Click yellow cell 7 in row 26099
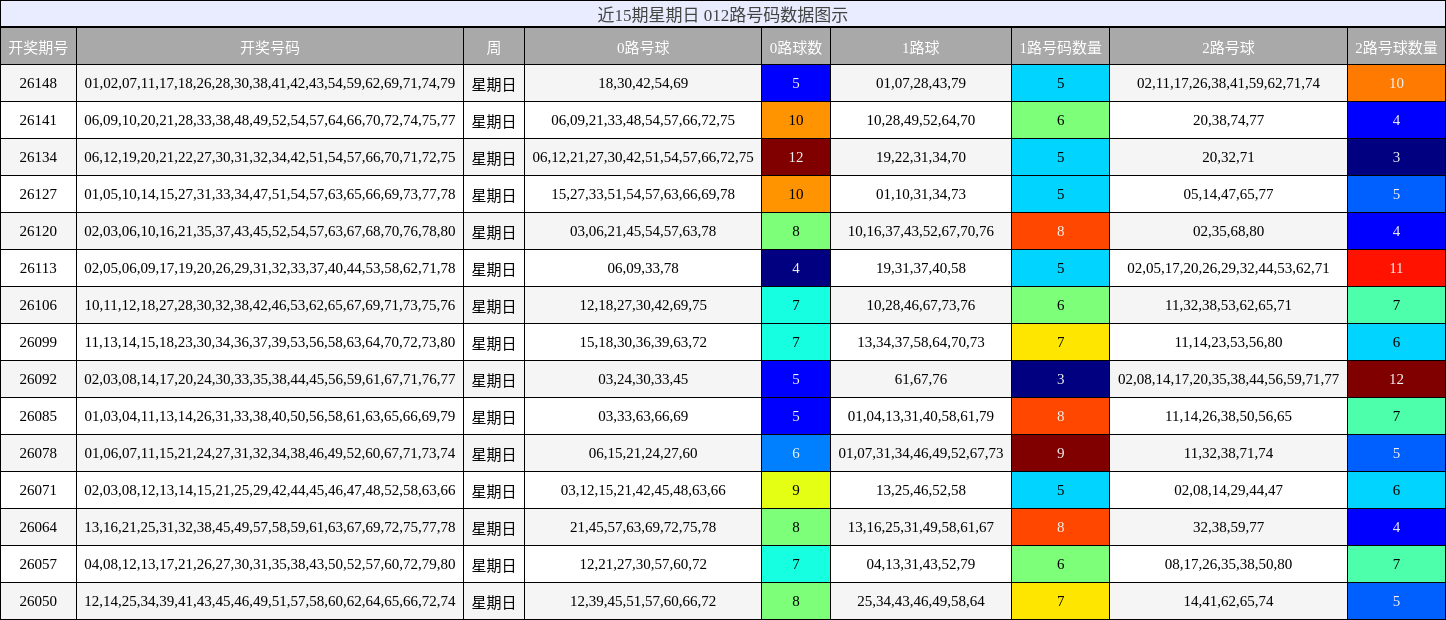The image size is (1446, 620). (1061, 342)
